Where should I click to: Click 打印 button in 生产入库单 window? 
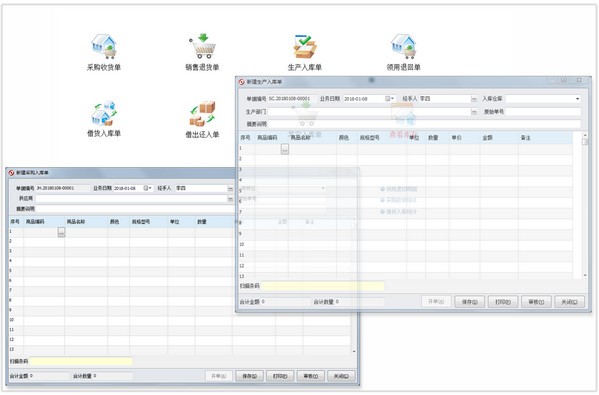503,302
